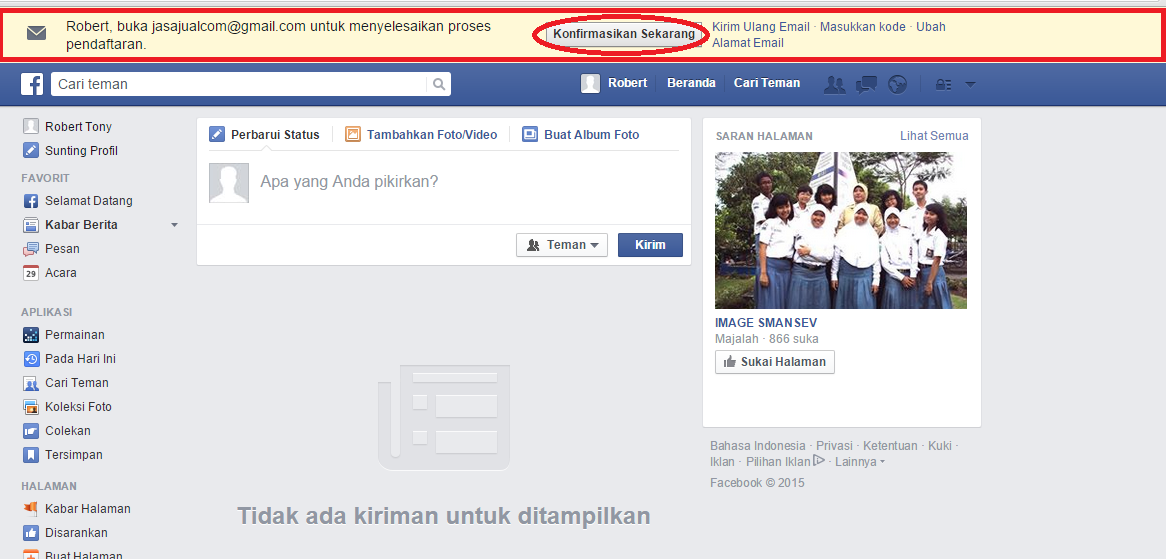The width and height of the screenshot is (1166, 559).
Task: Click the Cari teman search field
Action: point(240,85)
